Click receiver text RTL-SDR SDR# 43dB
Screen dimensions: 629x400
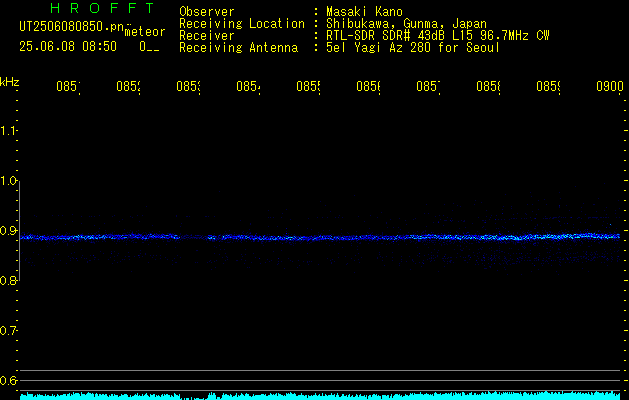click(x=387, y=36)
